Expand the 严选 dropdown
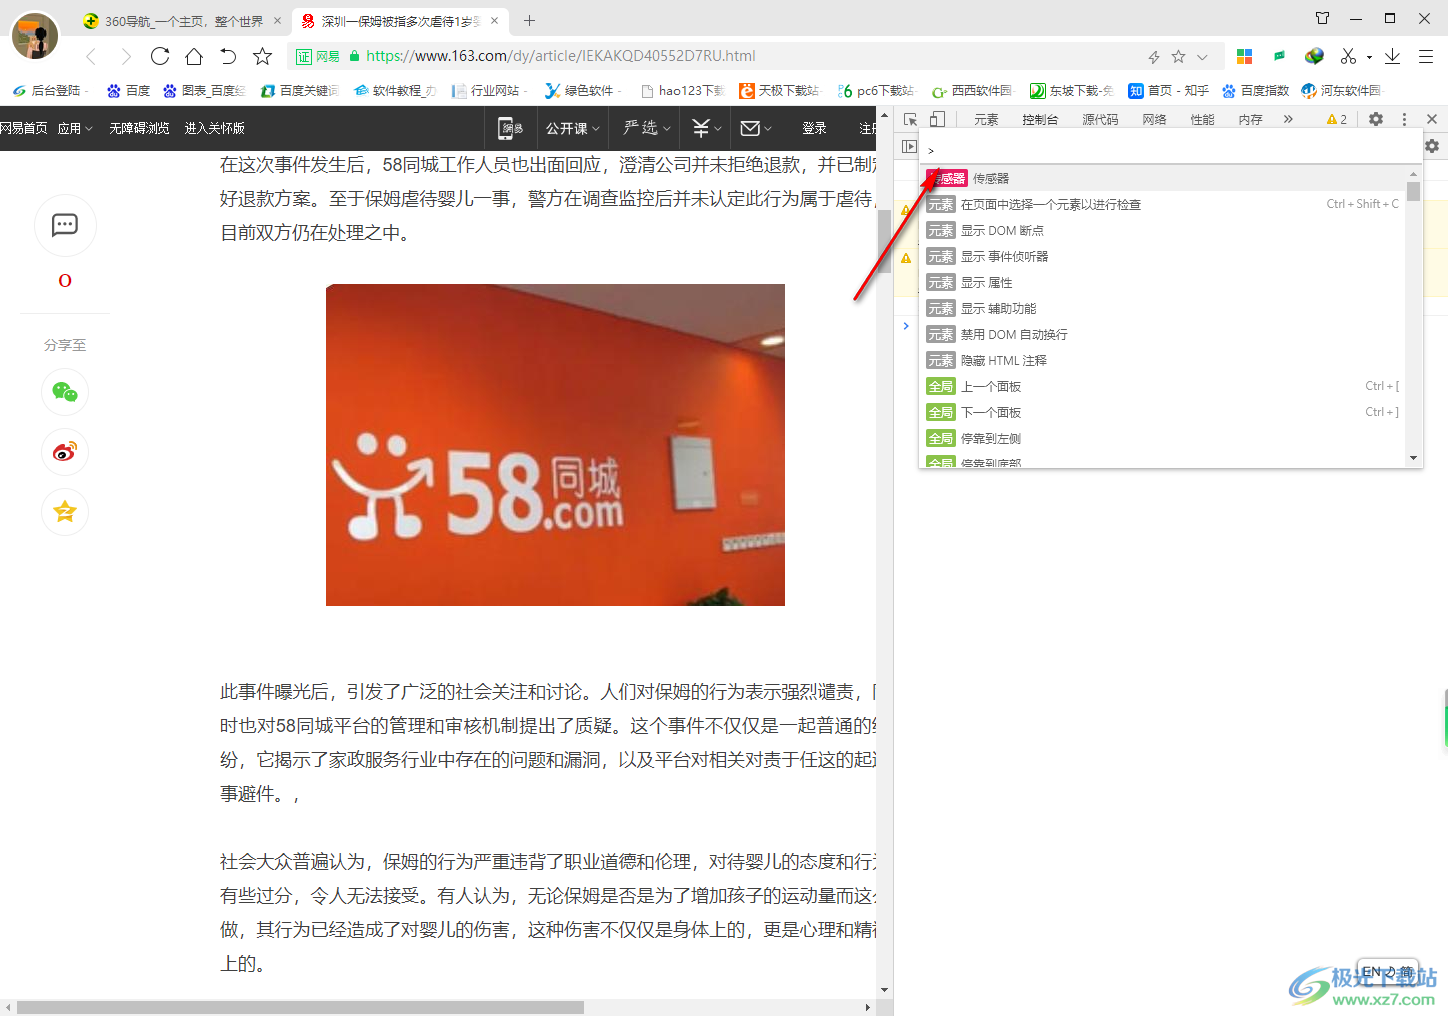Image resolution: width=1448 pixels, height=1016 pixels. [646, 128]
